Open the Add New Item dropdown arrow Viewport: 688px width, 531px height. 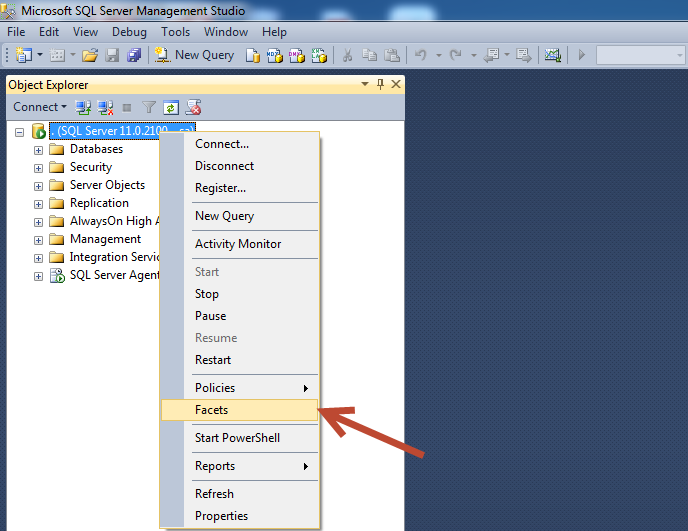point(73,55)
